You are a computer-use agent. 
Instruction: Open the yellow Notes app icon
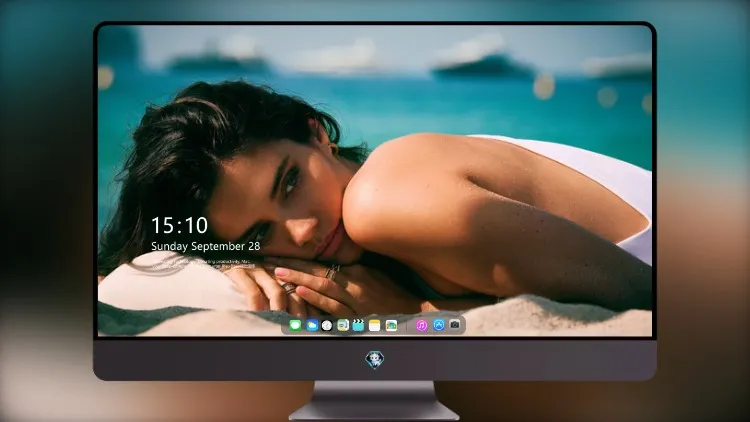[x=375, y=325]
